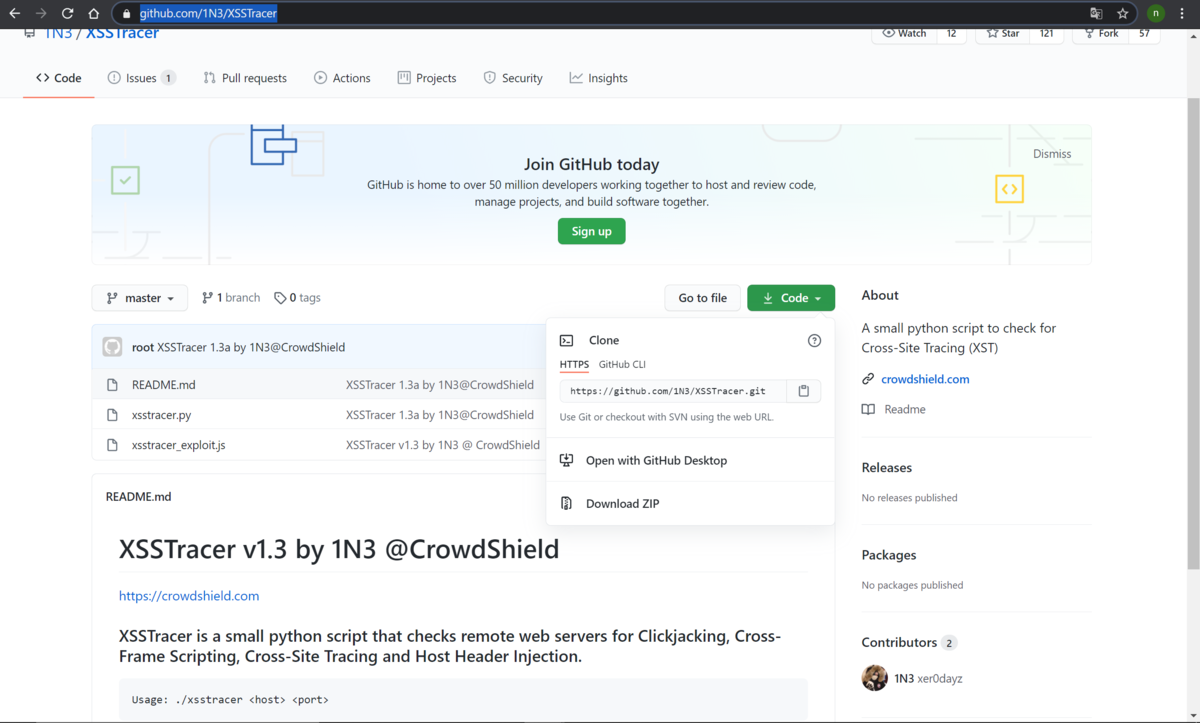Bookmark this page with the star icon

click(x=1123, y=14)
